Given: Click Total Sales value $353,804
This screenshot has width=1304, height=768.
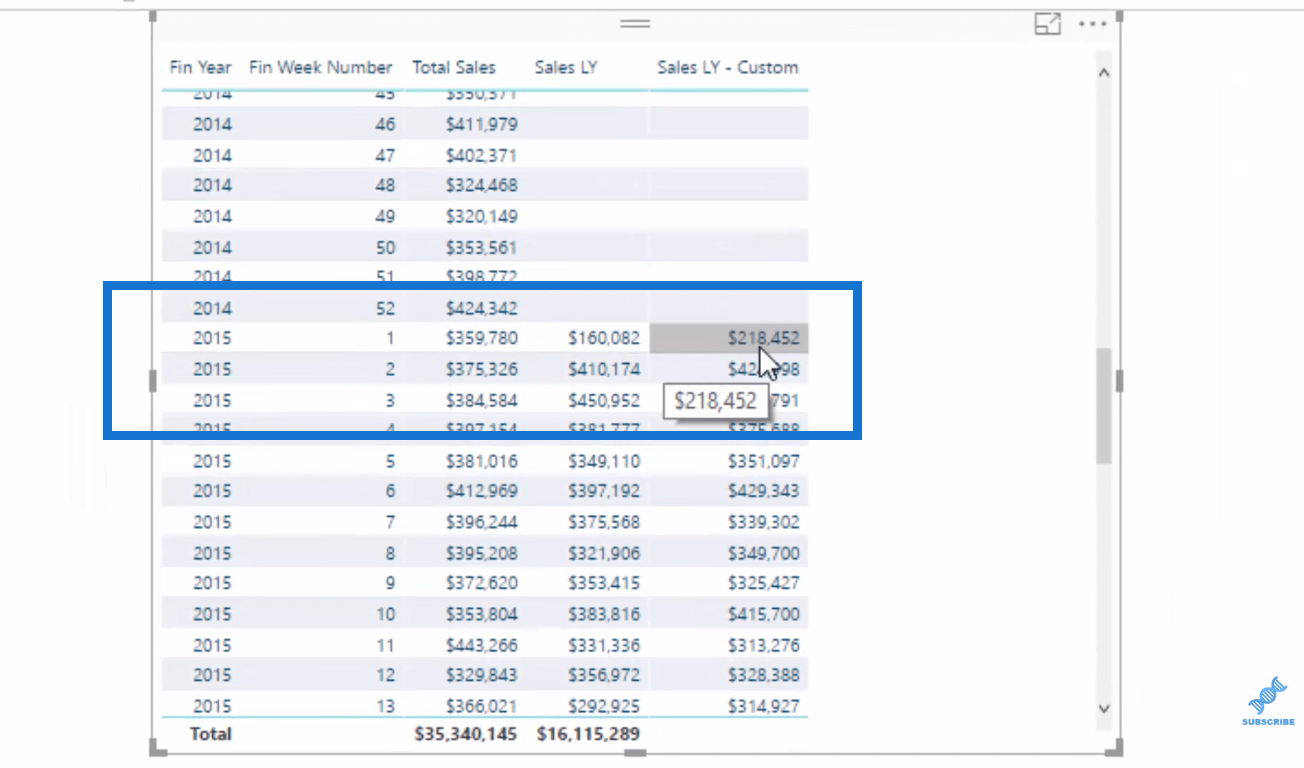Looking at the screenshot, I should (x=482, y=614).
